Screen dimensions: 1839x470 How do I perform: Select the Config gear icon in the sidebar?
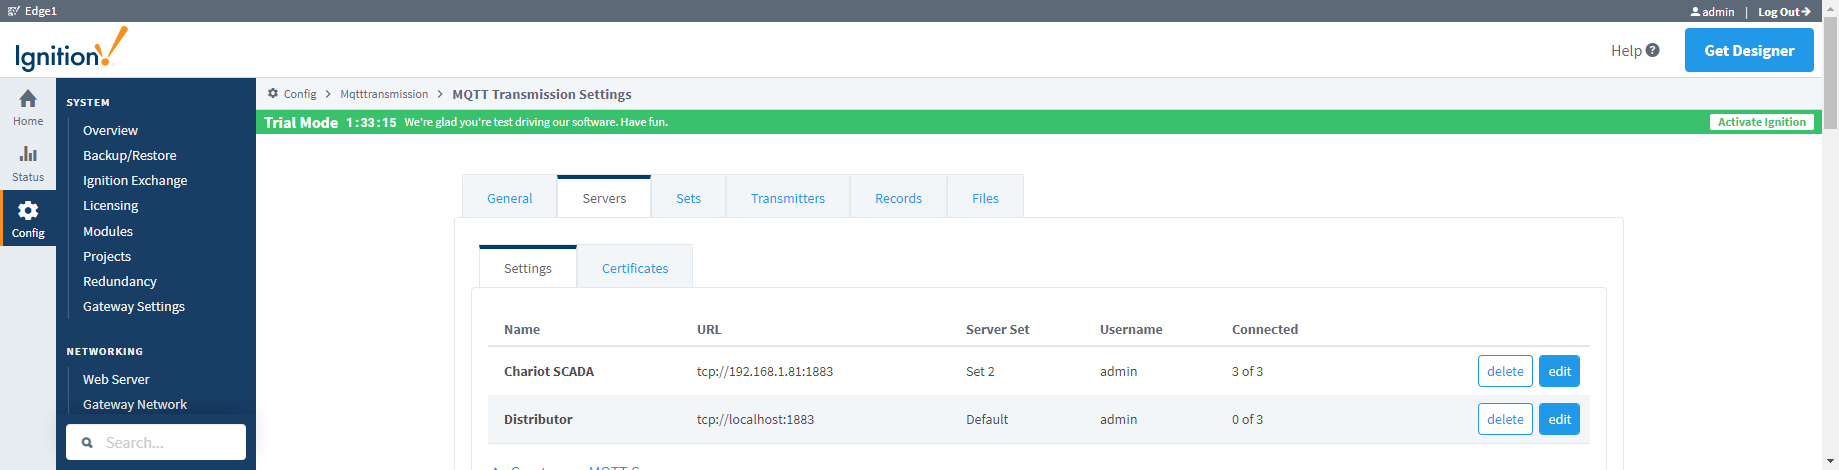click(x=28, y=210)
